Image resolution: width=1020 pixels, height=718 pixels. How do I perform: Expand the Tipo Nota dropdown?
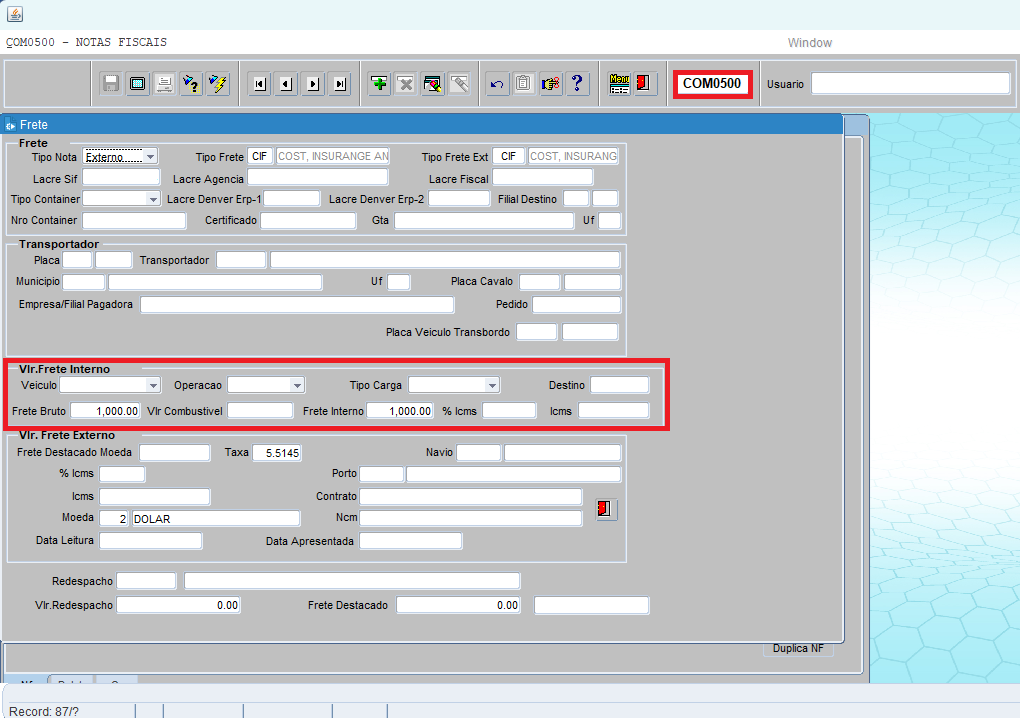pyautogui.click(x=150, y=156)
